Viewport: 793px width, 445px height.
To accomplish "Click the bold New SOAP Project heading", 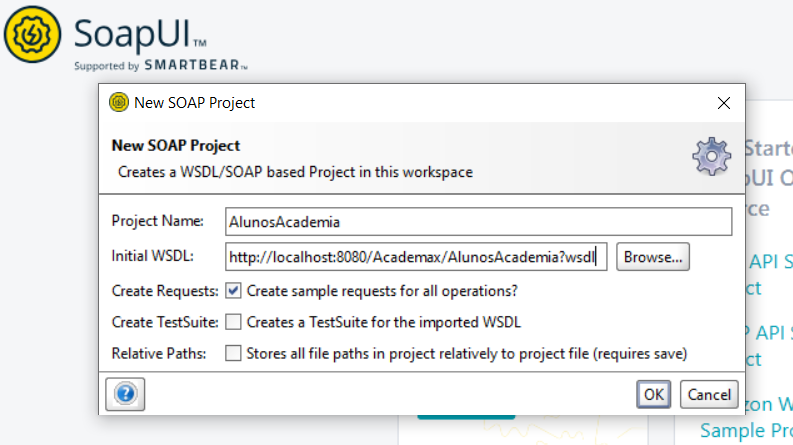I will [x=175, y=146].
